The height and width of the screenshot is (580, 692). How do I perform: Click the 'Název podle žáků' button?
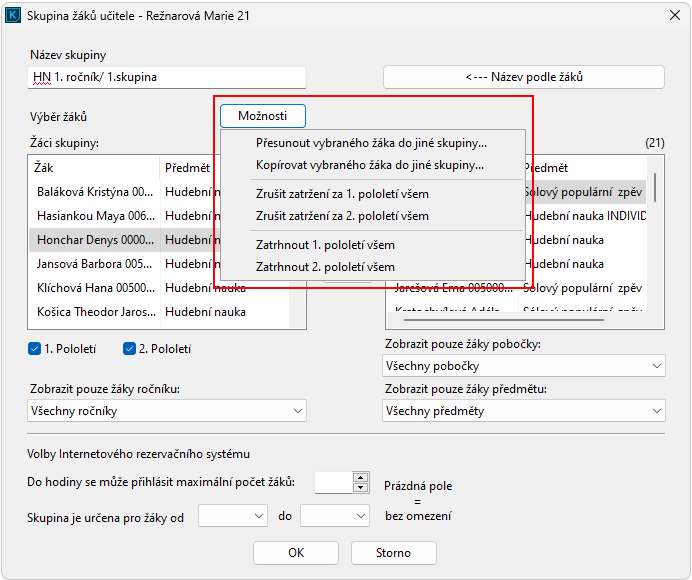click(x=523, y=77)
